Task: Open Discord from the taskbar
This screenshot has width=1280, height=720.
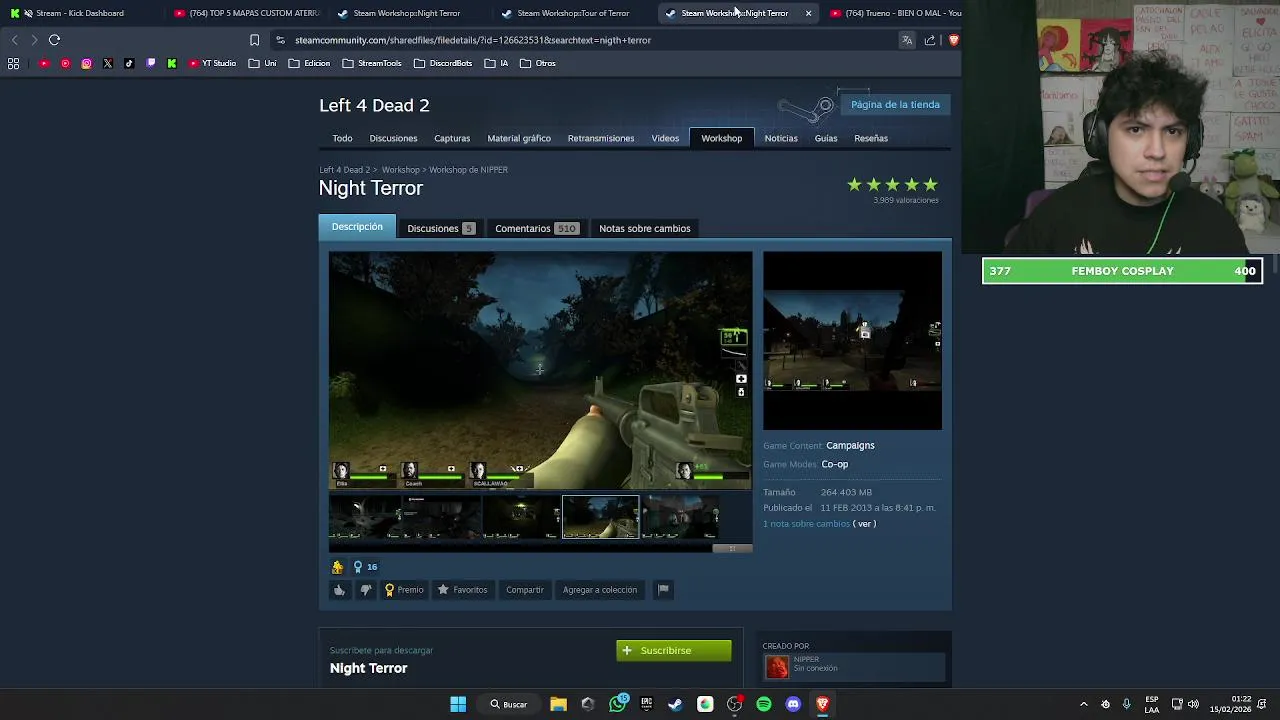Action: pos(793,704)
